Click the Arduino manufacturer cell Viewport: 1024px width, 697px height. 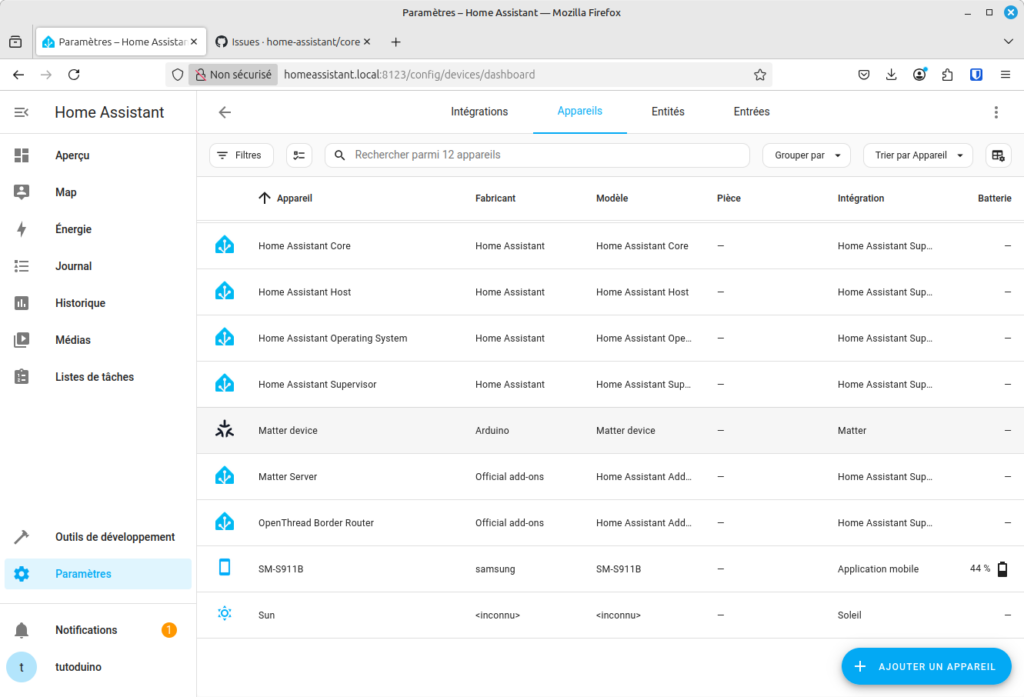coord(492,430)
